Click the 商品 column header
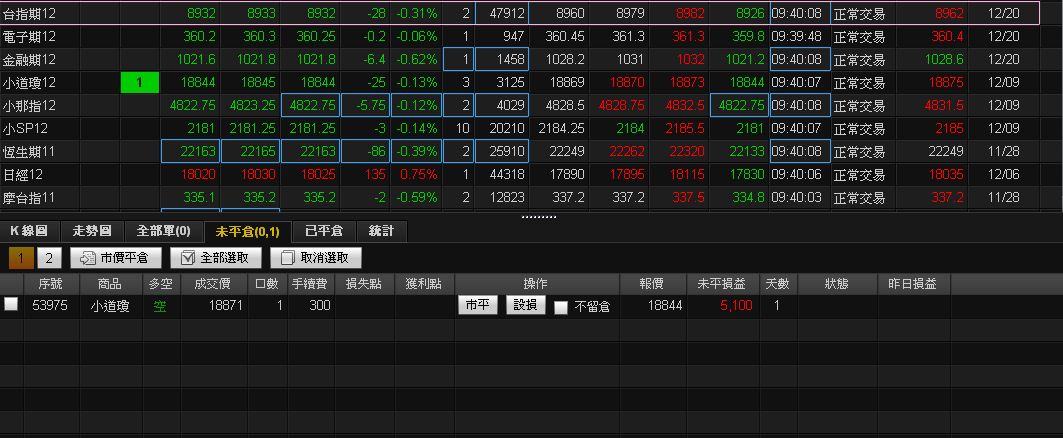The height and width of the screenshot is (438, 1063). pos(110,284)
